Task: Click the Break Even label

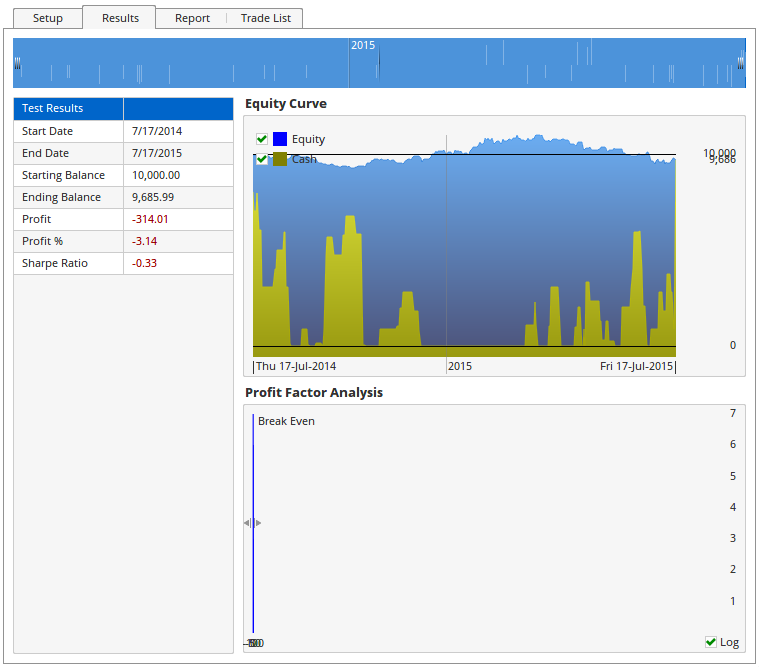Action: coord(286,421)
